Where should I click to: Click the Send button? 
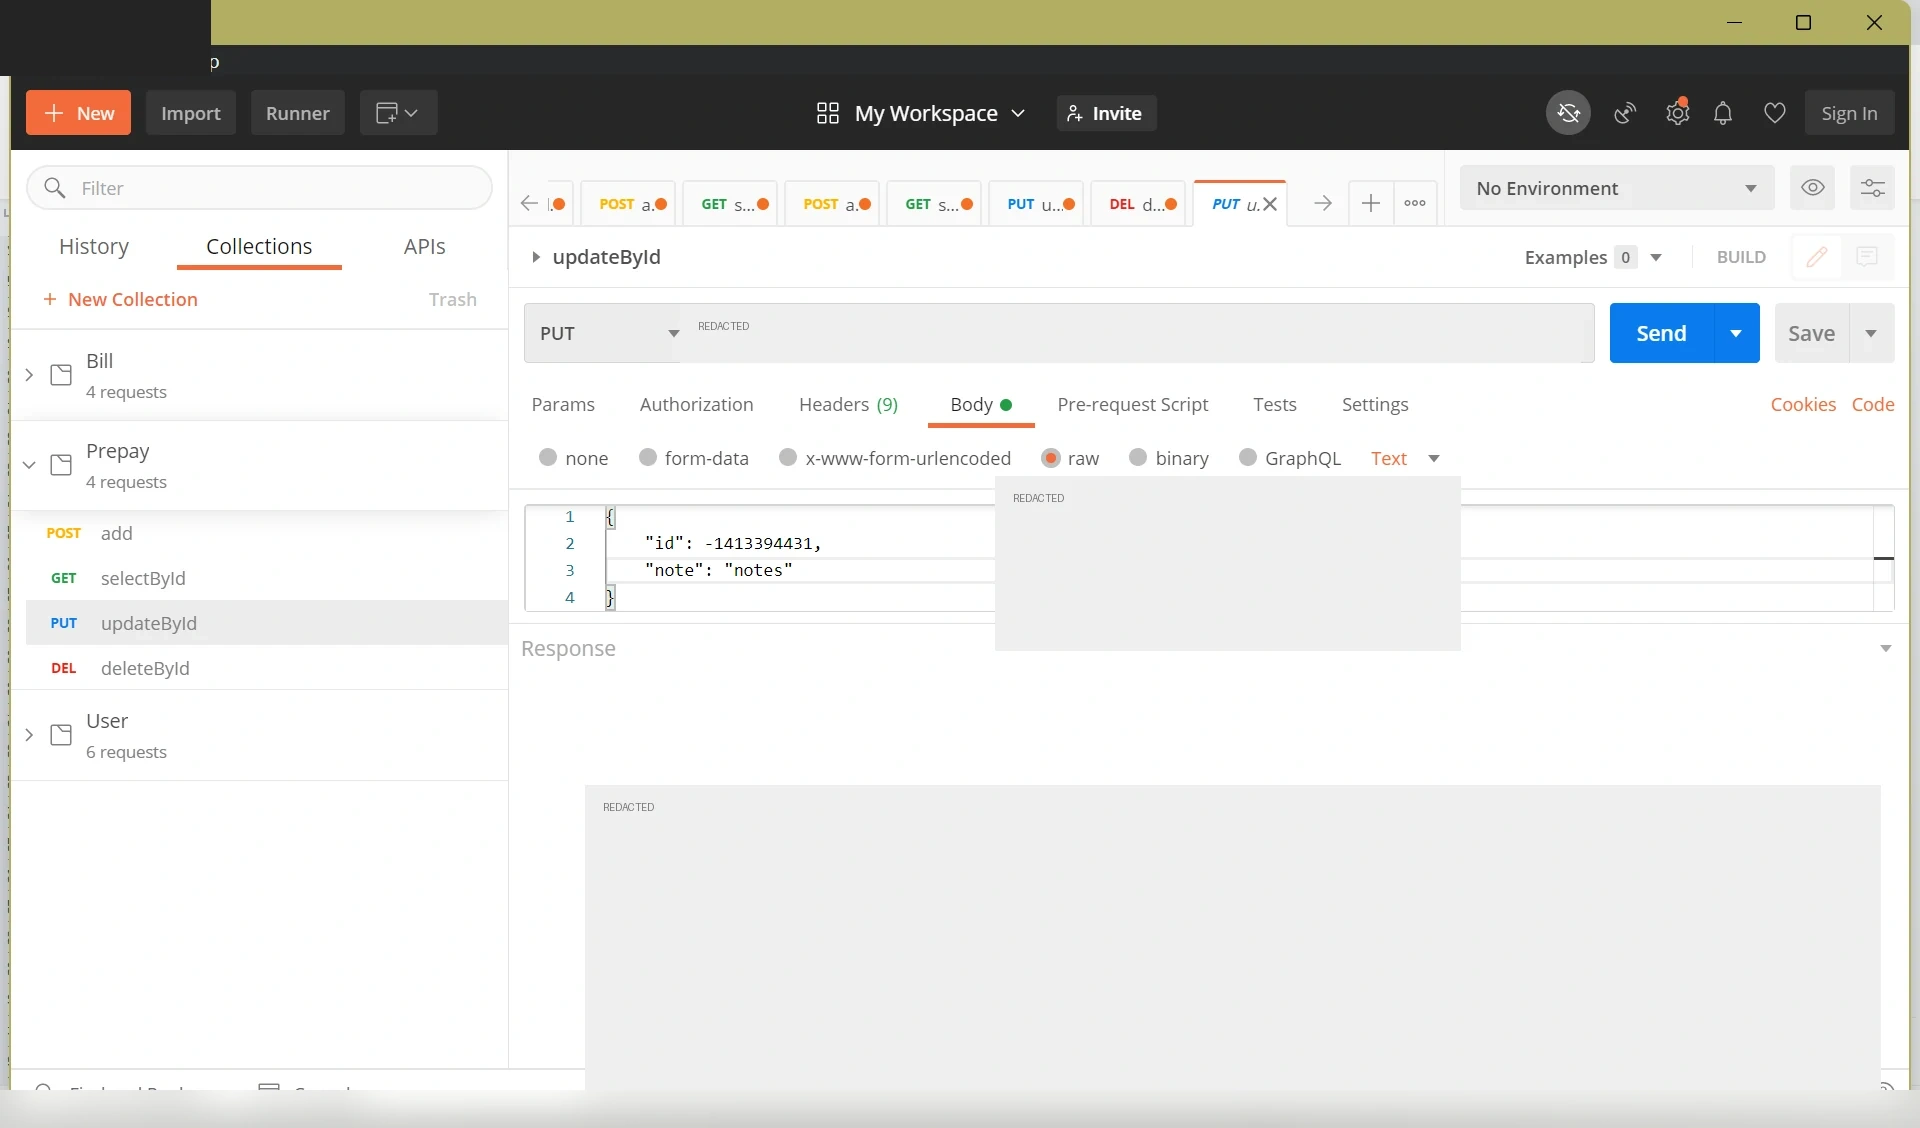(1662, 333)
